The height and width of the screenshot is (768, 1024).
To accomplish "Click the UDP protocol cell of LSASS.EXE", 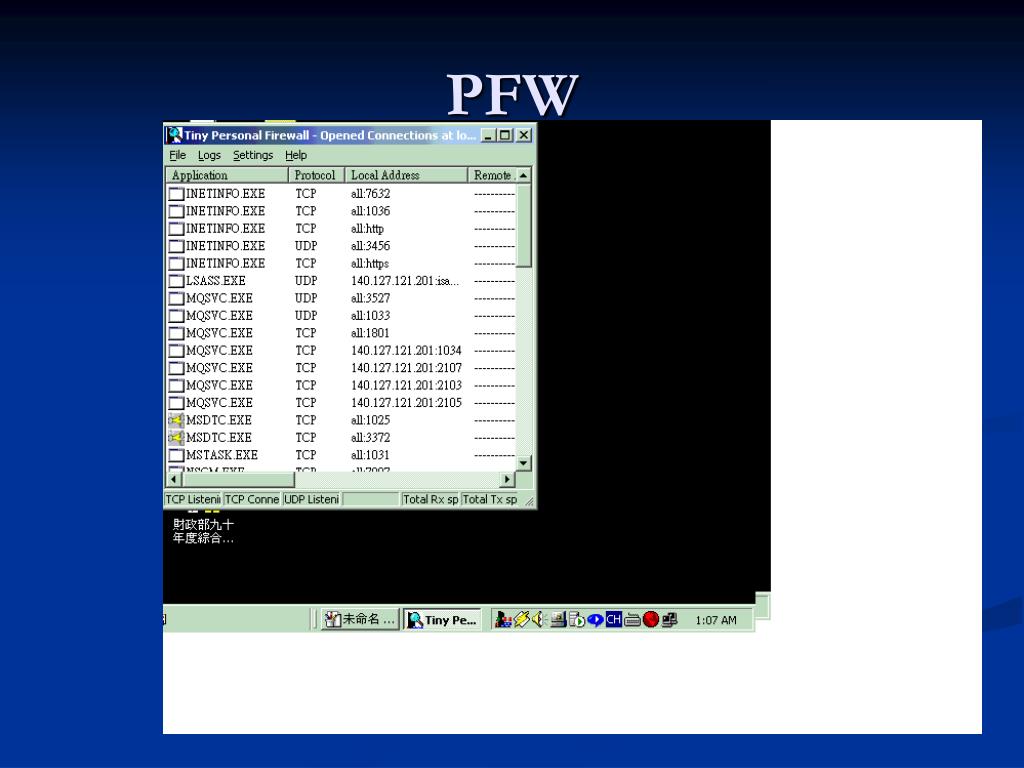I will [306, 281].
